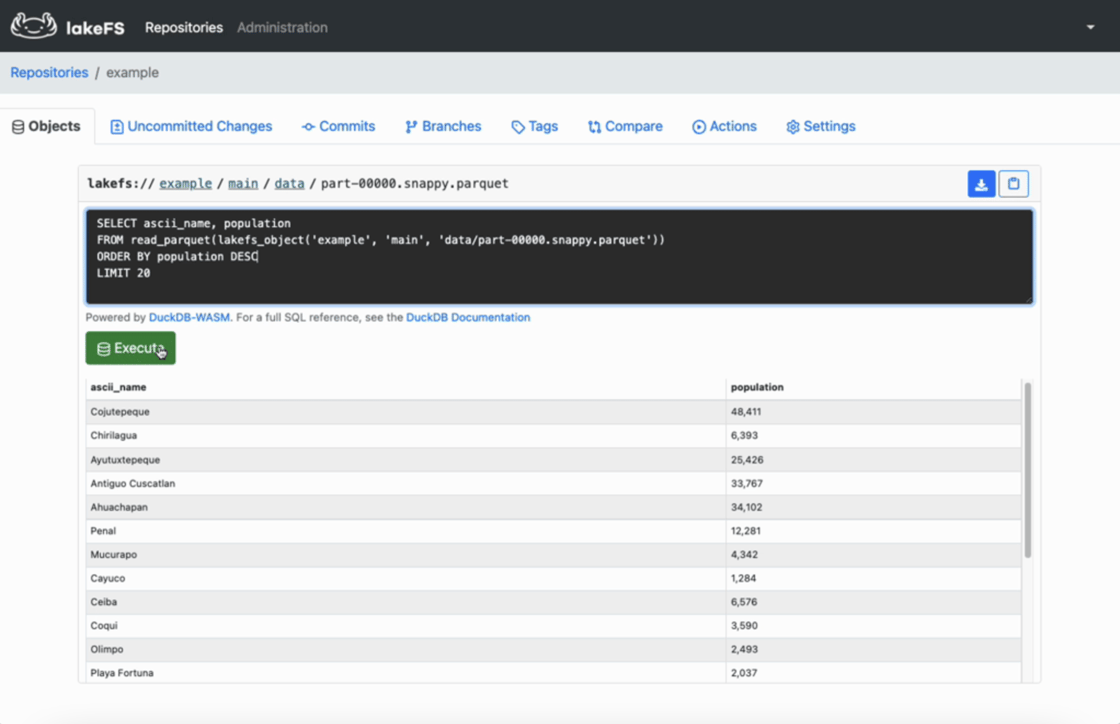Select the Antiguo Cuscatlan name cell

(406, 483)
